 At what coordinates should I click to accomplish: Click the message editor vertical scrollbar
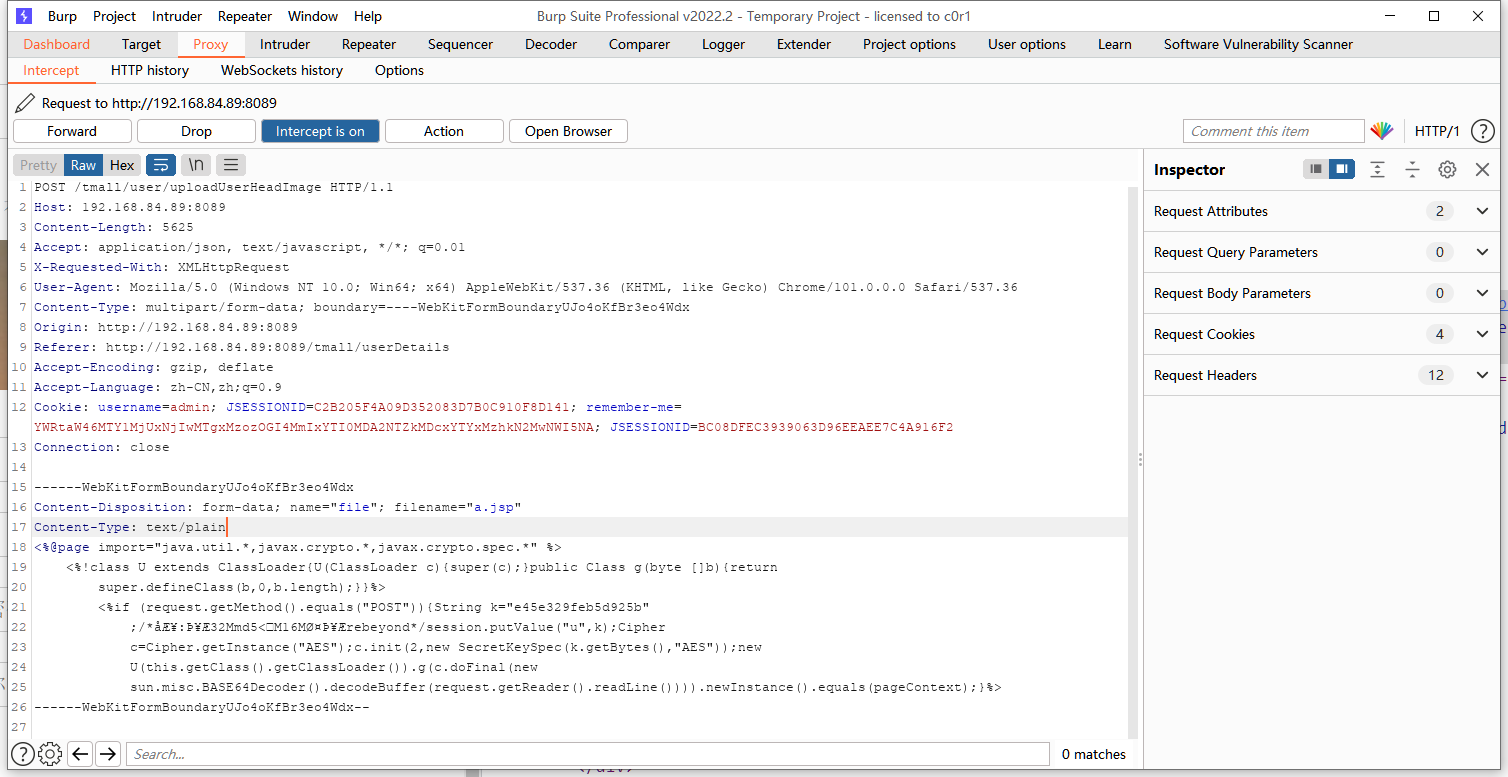(x=1133, y=462)
